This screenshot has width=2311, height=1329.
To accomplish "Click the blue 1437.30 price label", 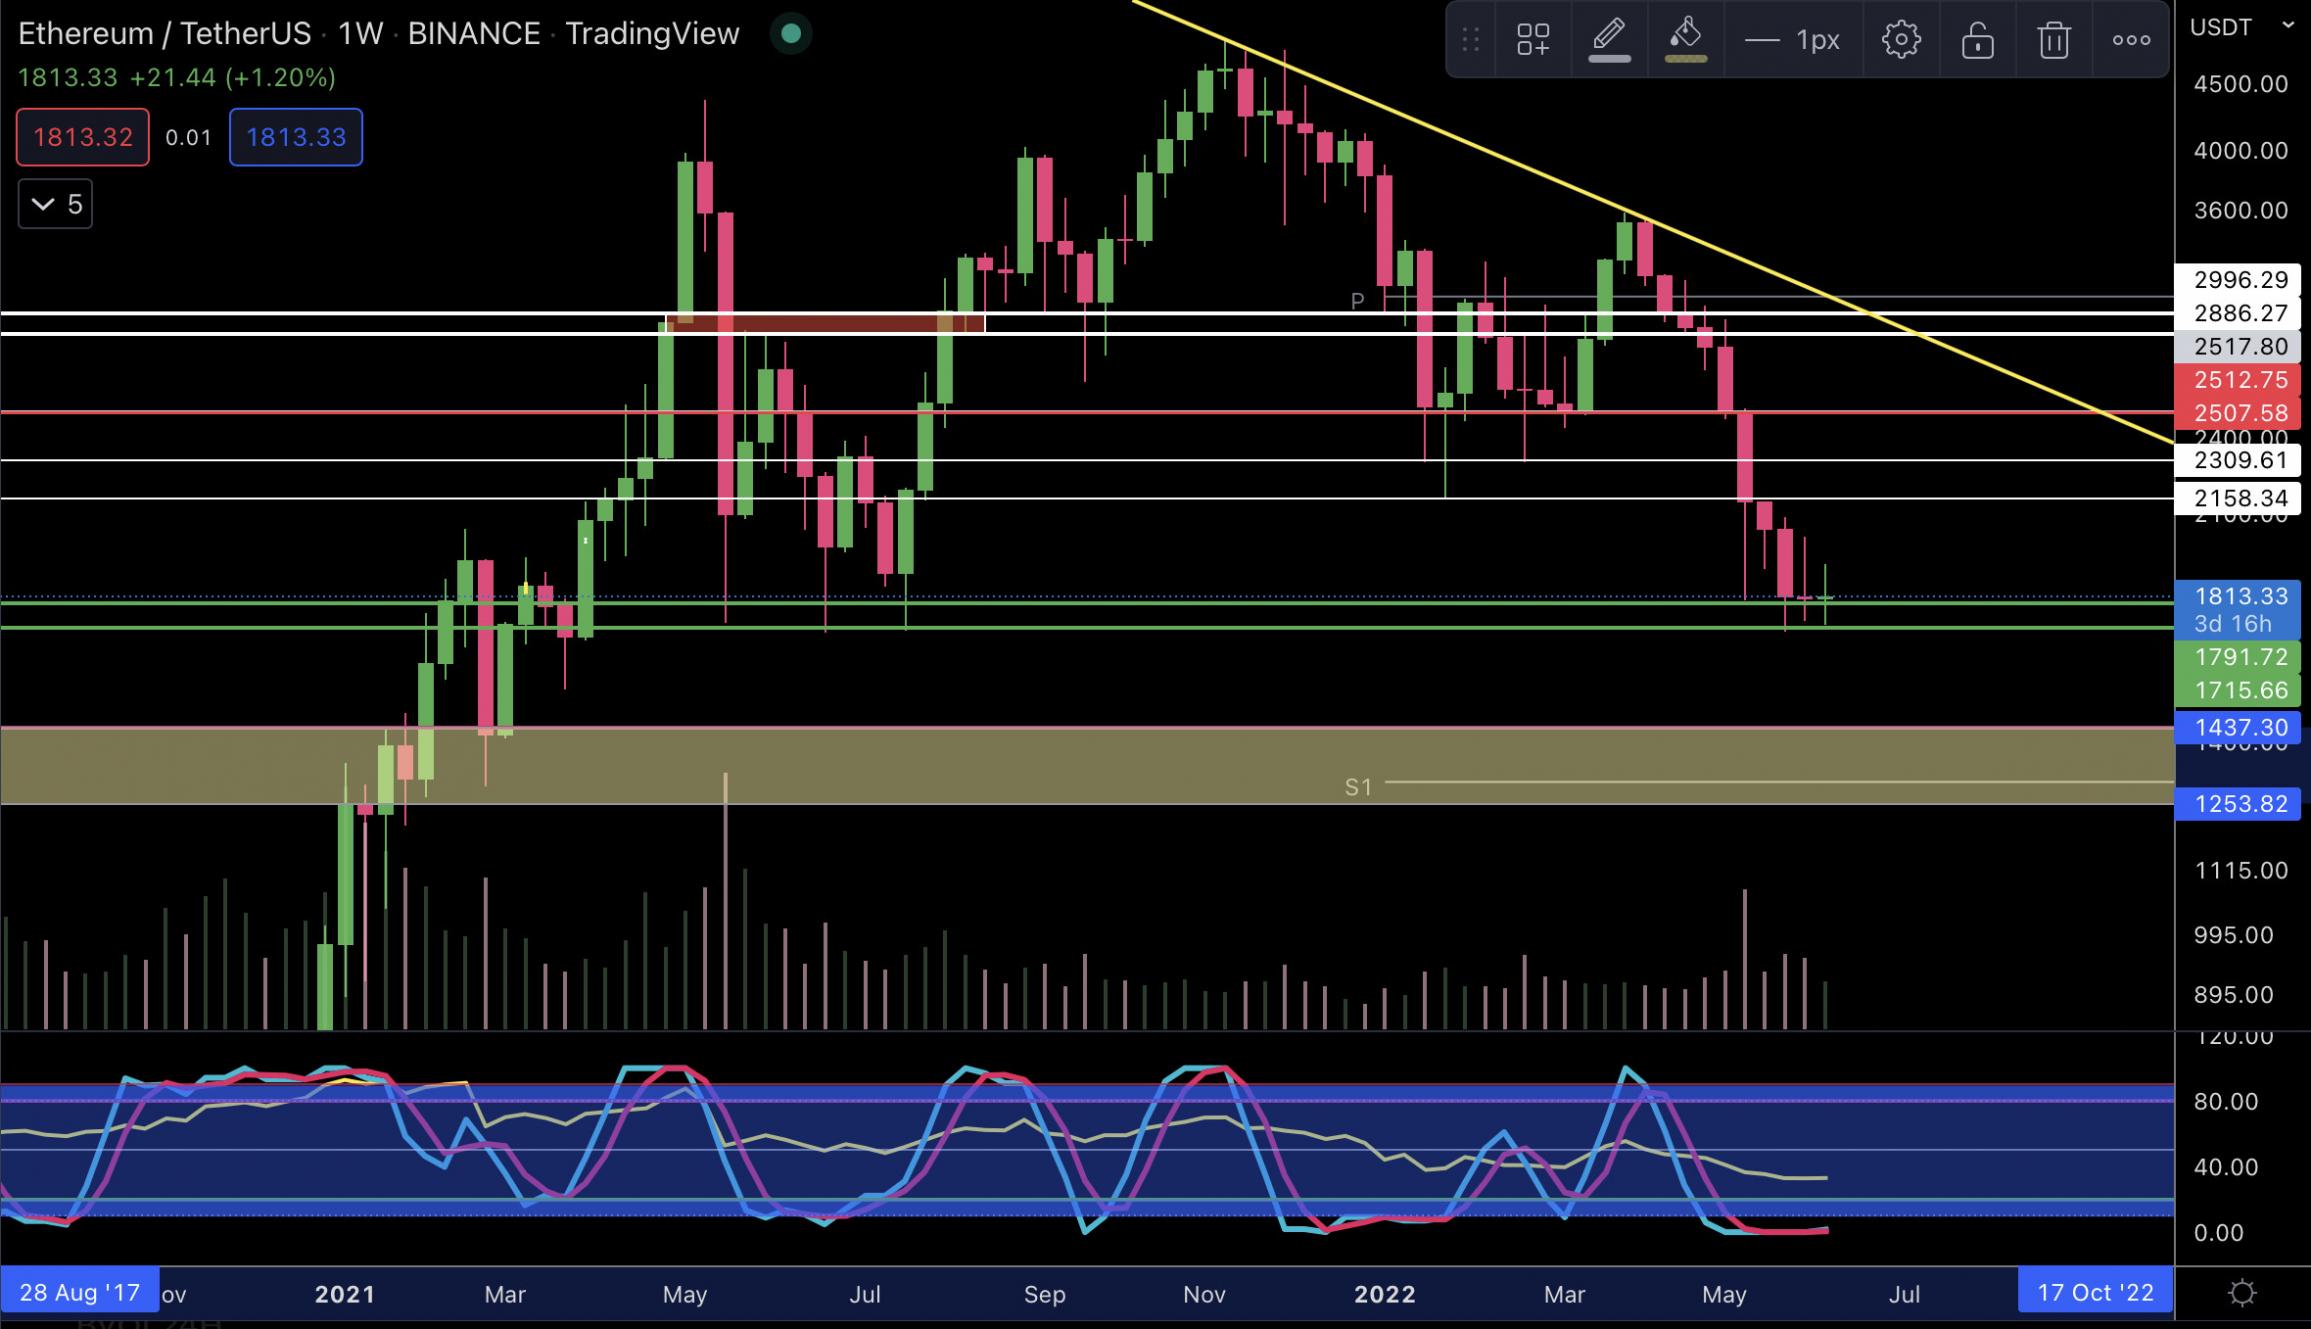I will (x=2240, y=727).
